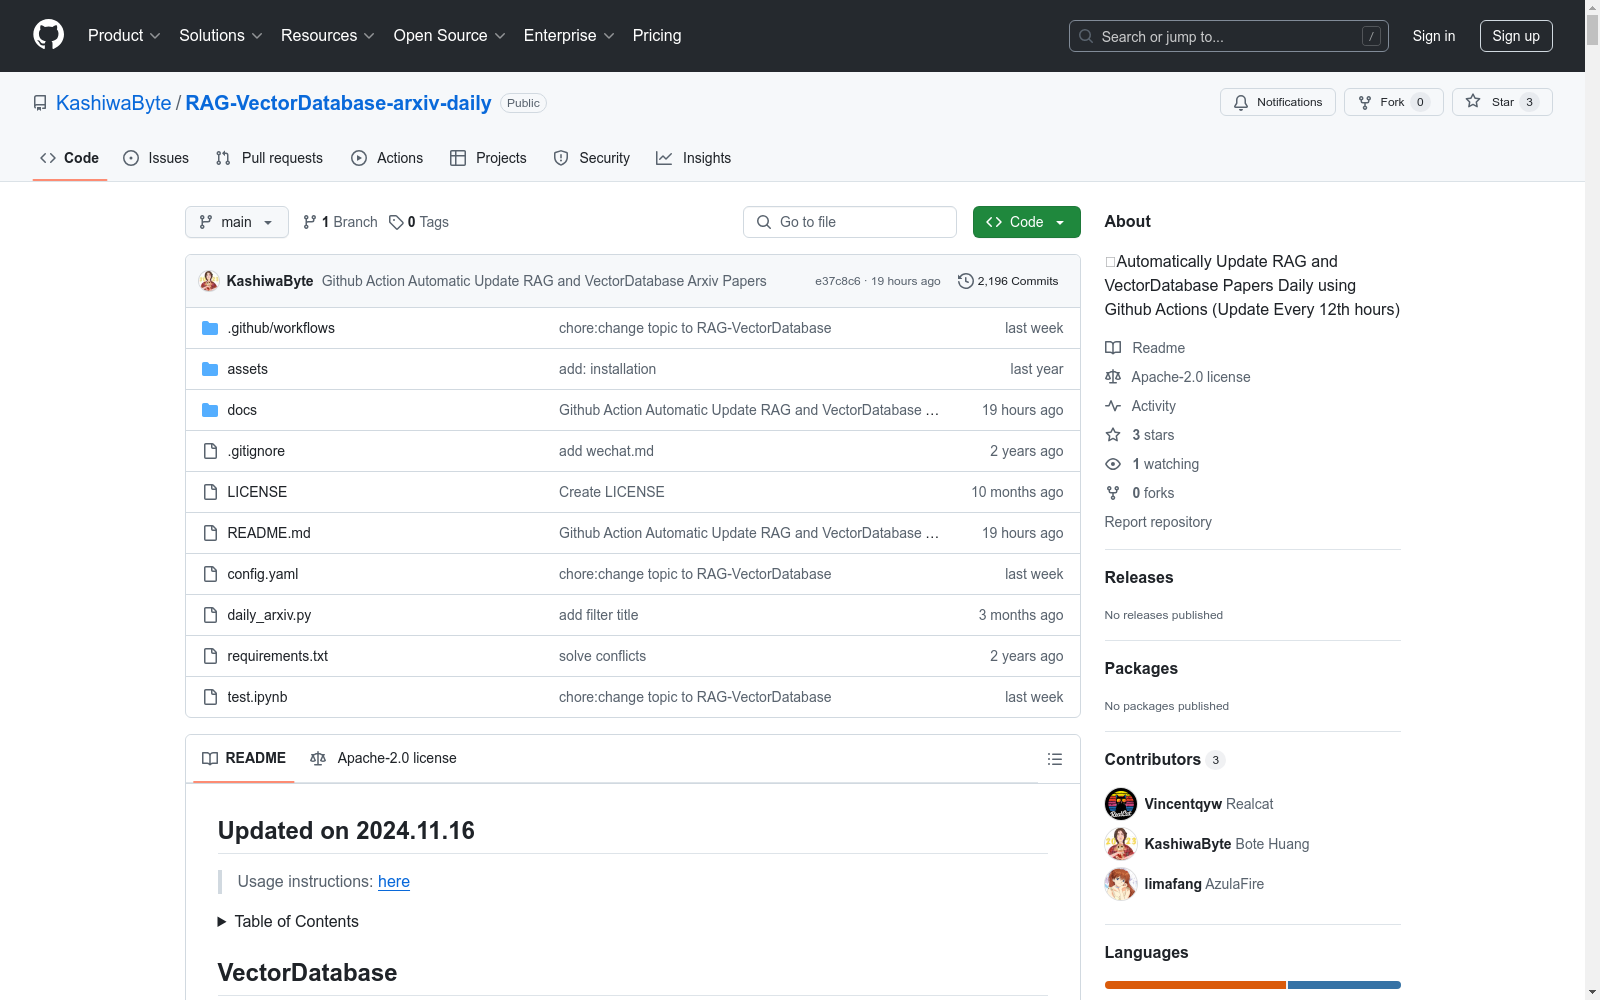Image resolution: width=1600 pixels, height=1000 pixels.
Task: Switch to the Pull requests tab
Action: [269, 158]
